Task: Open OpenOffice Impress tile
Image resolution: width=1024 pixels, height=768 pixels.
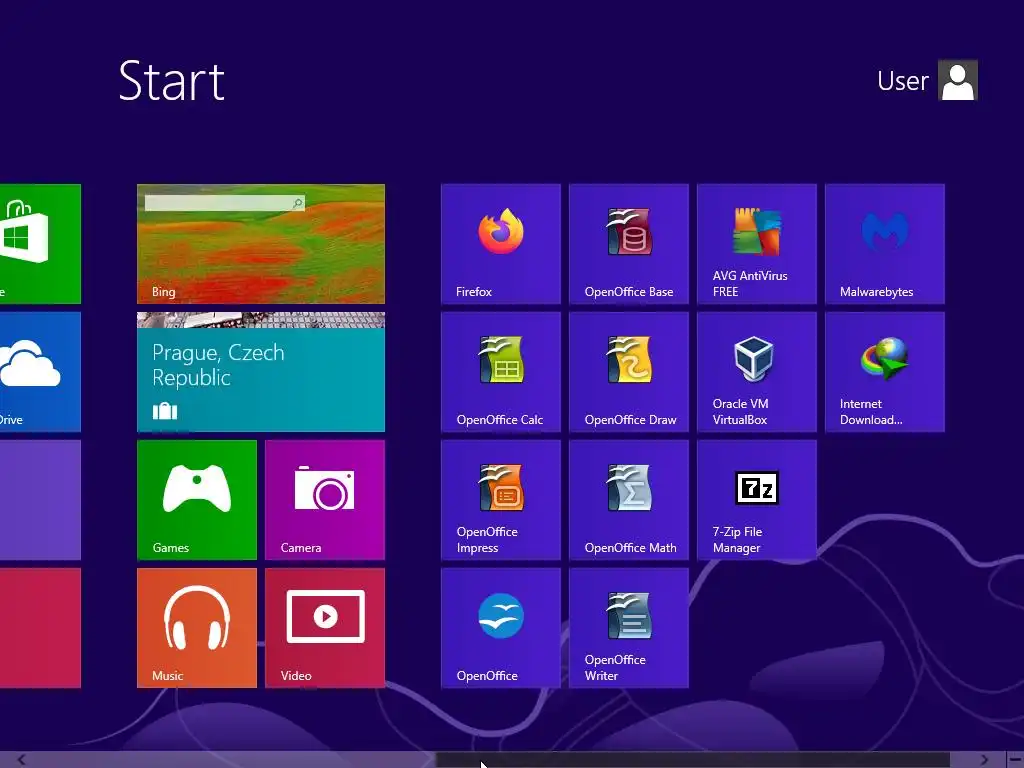Action: pyautogui.click(x=501, y=500)
